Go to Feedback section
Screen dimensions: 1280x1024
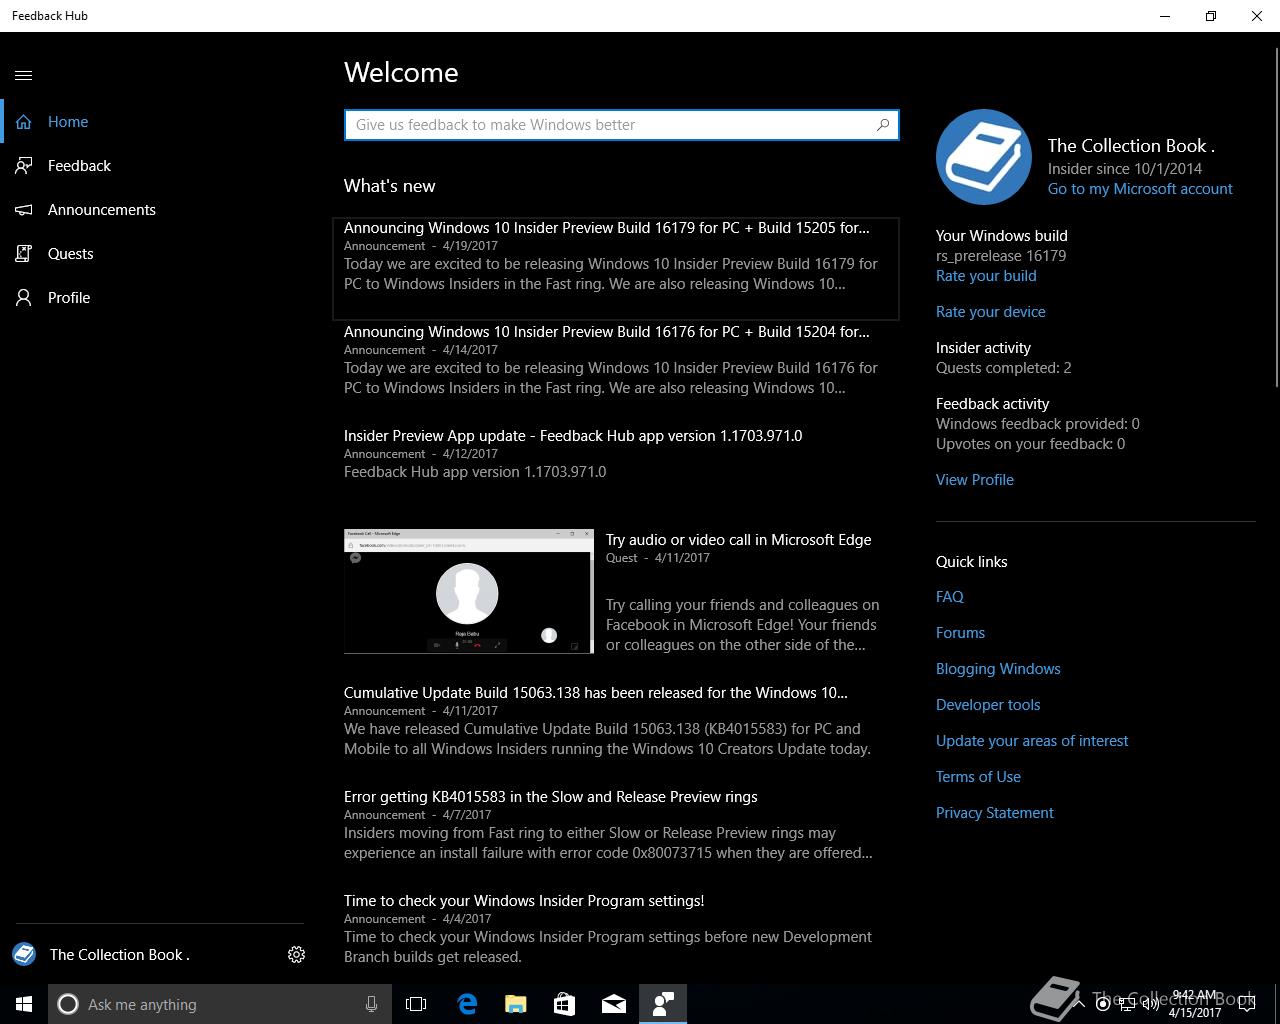(160, 166)
